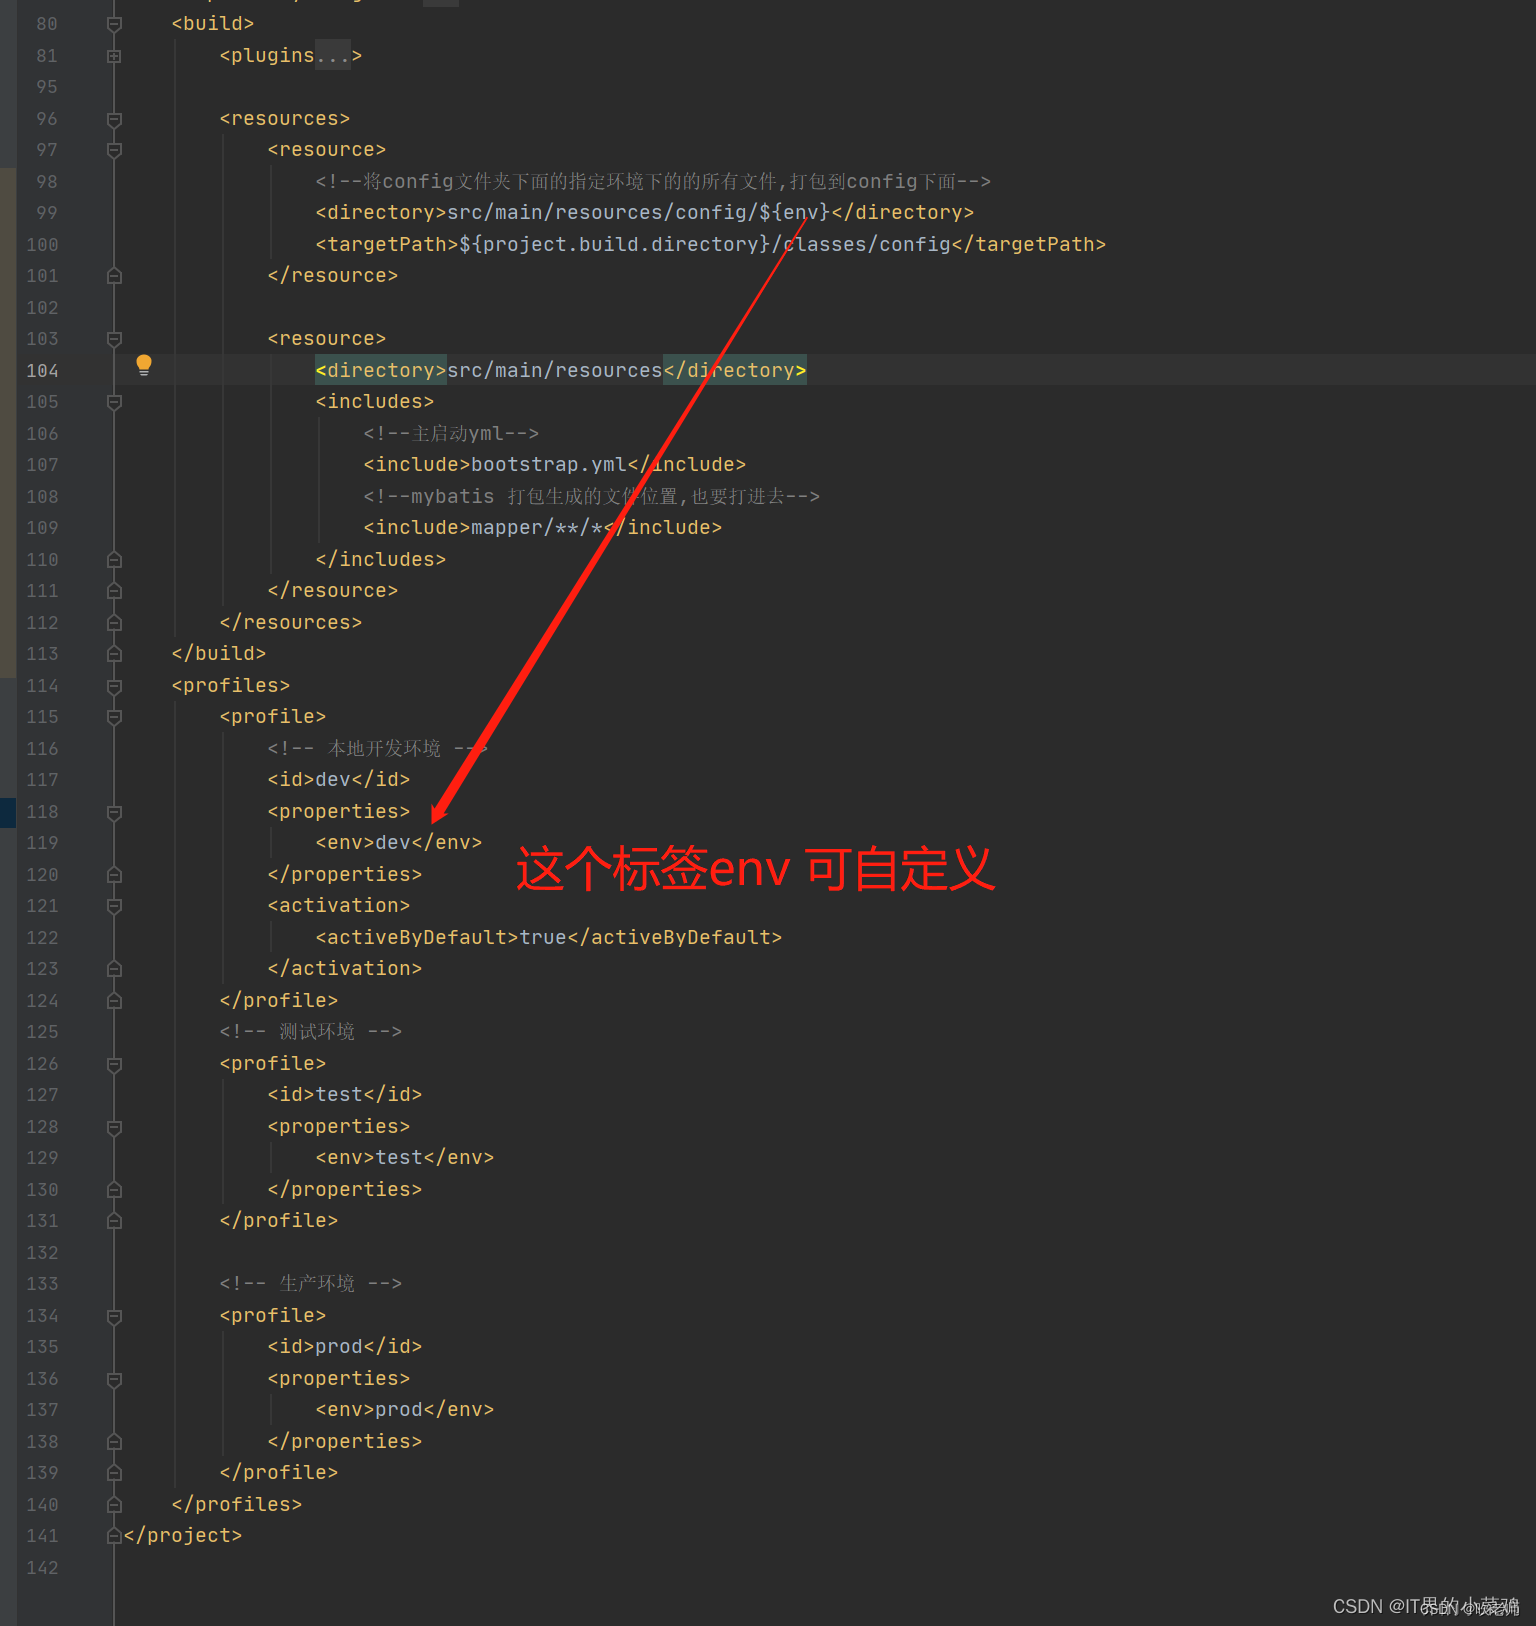Click the env prod property line
This screenshot has height=1626, width=1536.
point(405,1410)
